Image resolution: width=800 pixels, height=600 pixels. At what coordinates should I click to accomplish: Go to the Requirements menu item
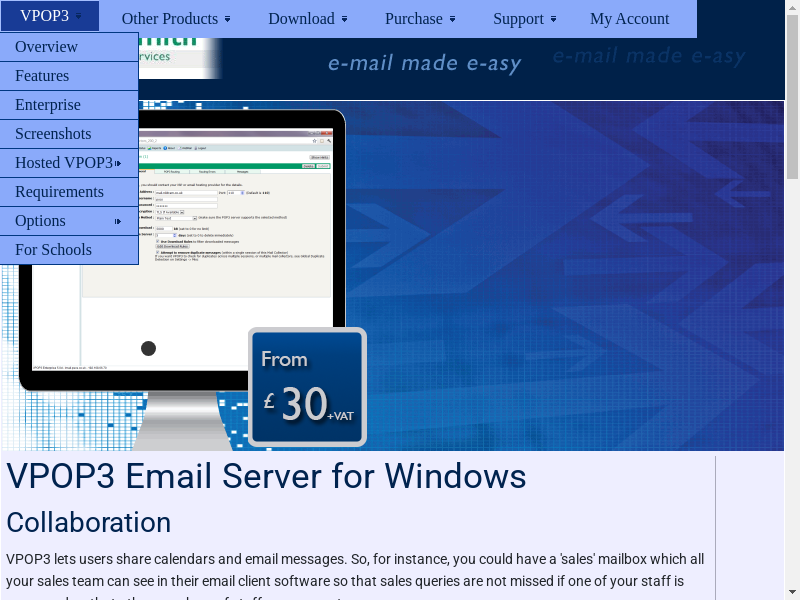pyautogui.click(x=69, y=192)
